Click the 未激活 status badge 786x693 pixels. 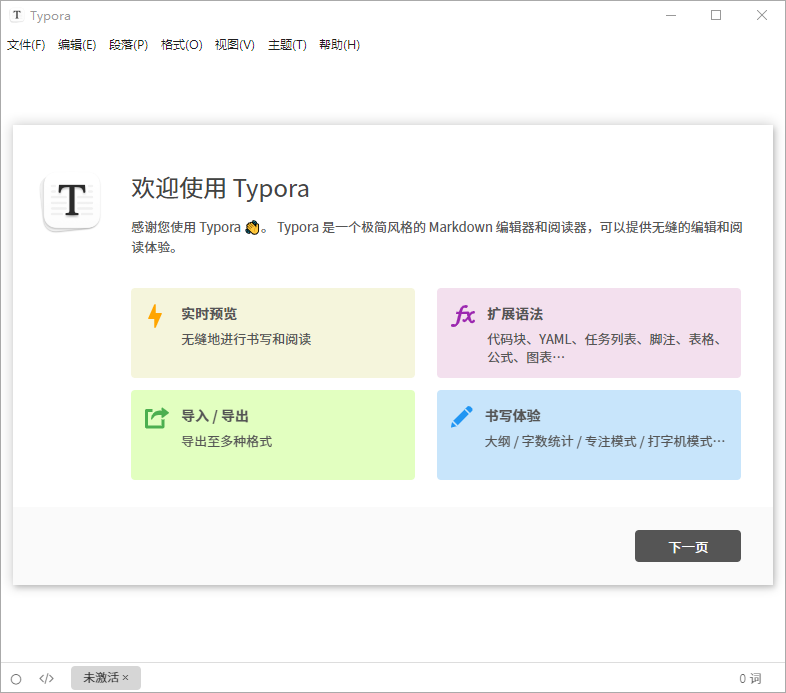pyautogui.click(x=106, y=678)
